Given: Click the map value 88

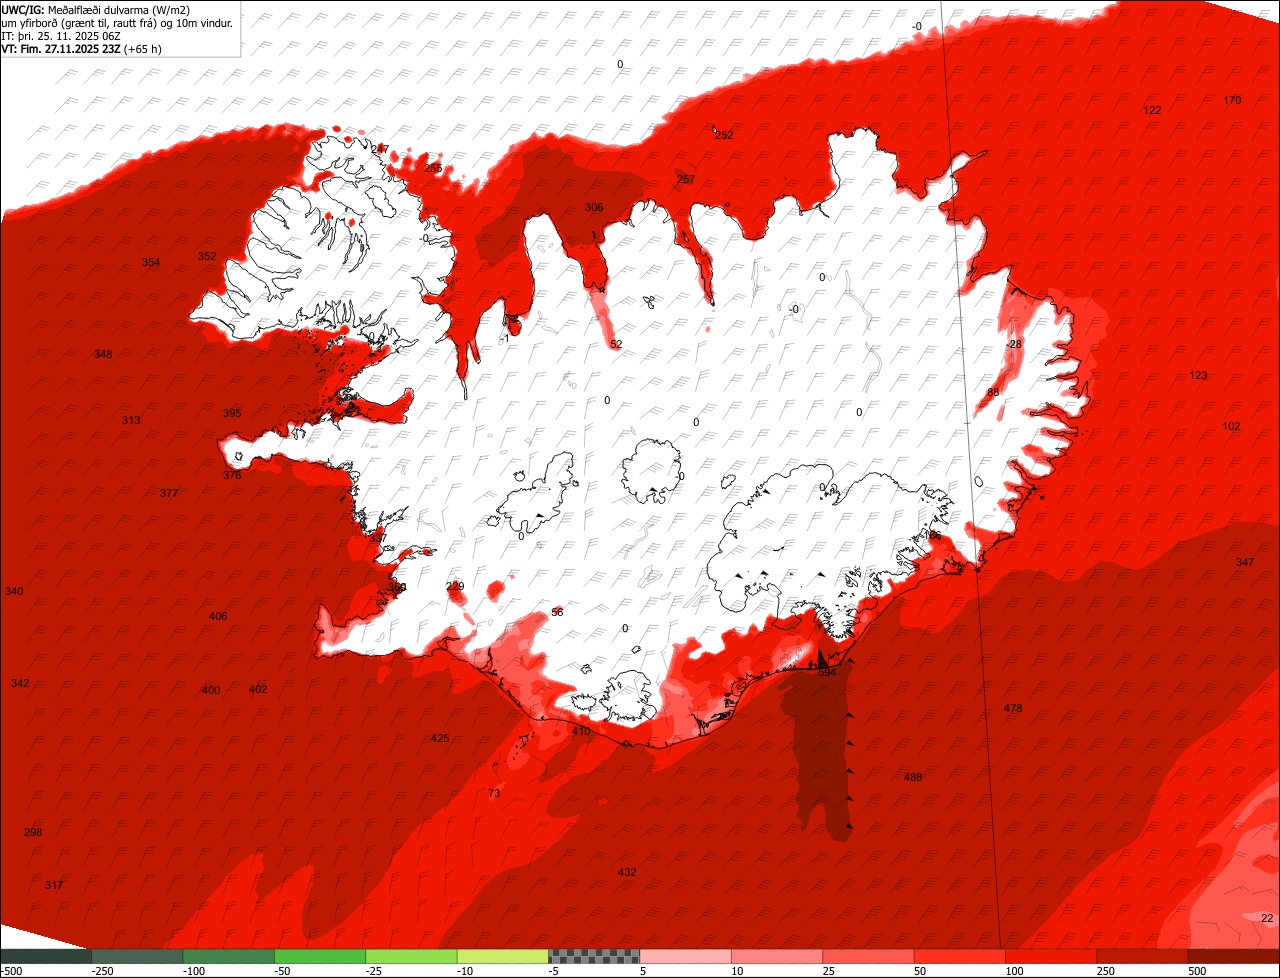Looking at the screenshot, I should (993, 392).
